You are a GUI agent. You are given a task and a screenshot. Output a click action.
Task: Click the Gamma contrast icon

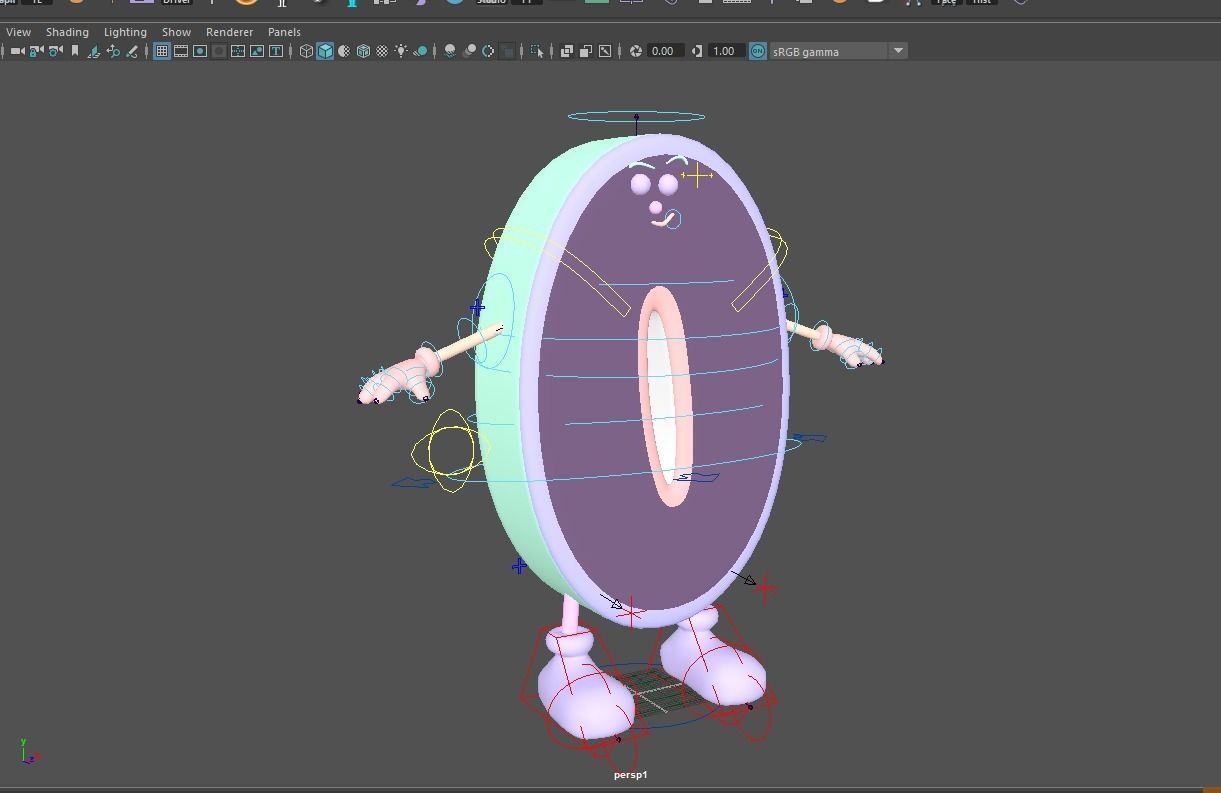(x=697, y=51)
